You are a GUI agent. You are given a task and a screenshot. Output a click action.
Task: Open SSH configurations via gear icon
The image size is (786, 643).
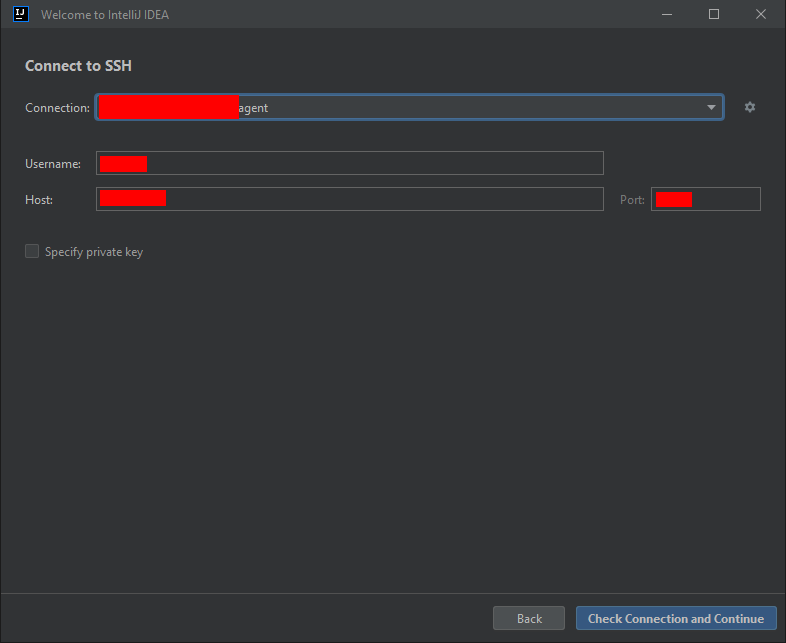(x=749, y=107)
